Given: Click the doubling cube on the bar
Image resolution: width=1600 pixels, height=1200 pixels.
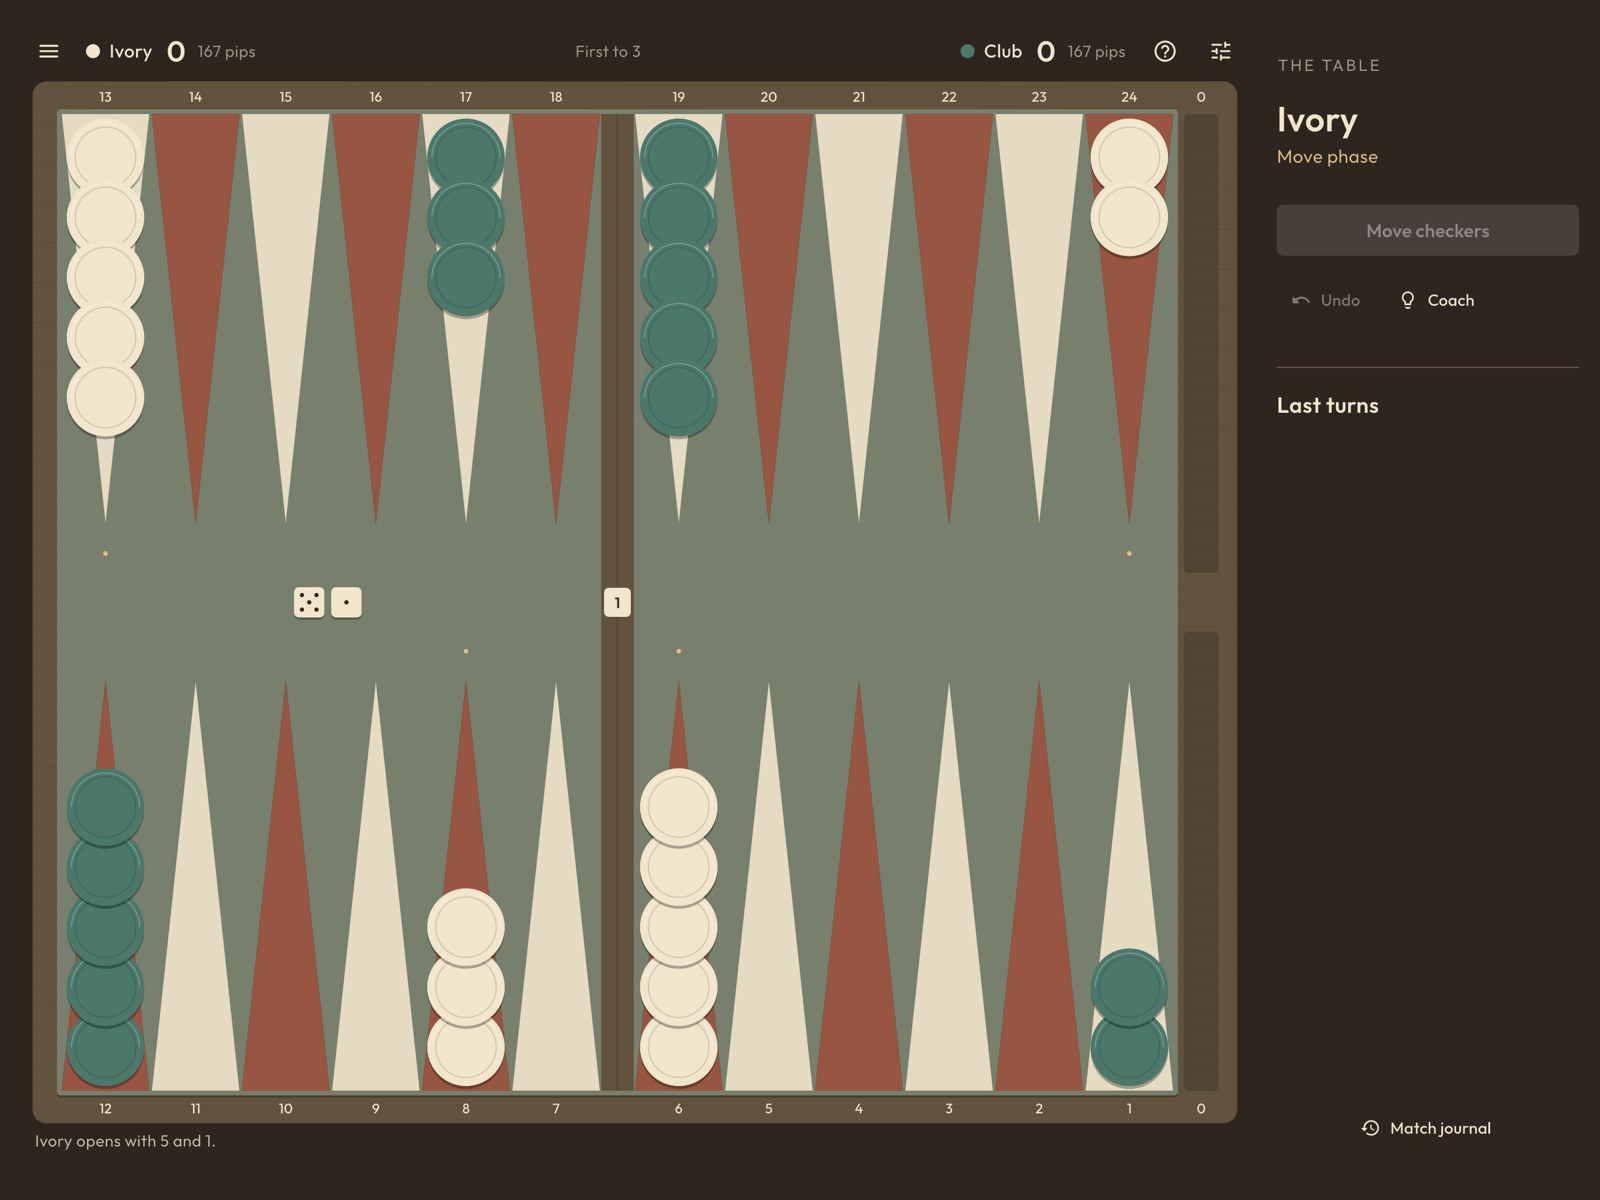Looking at the screenshot, I should click(x=617, y=602).
